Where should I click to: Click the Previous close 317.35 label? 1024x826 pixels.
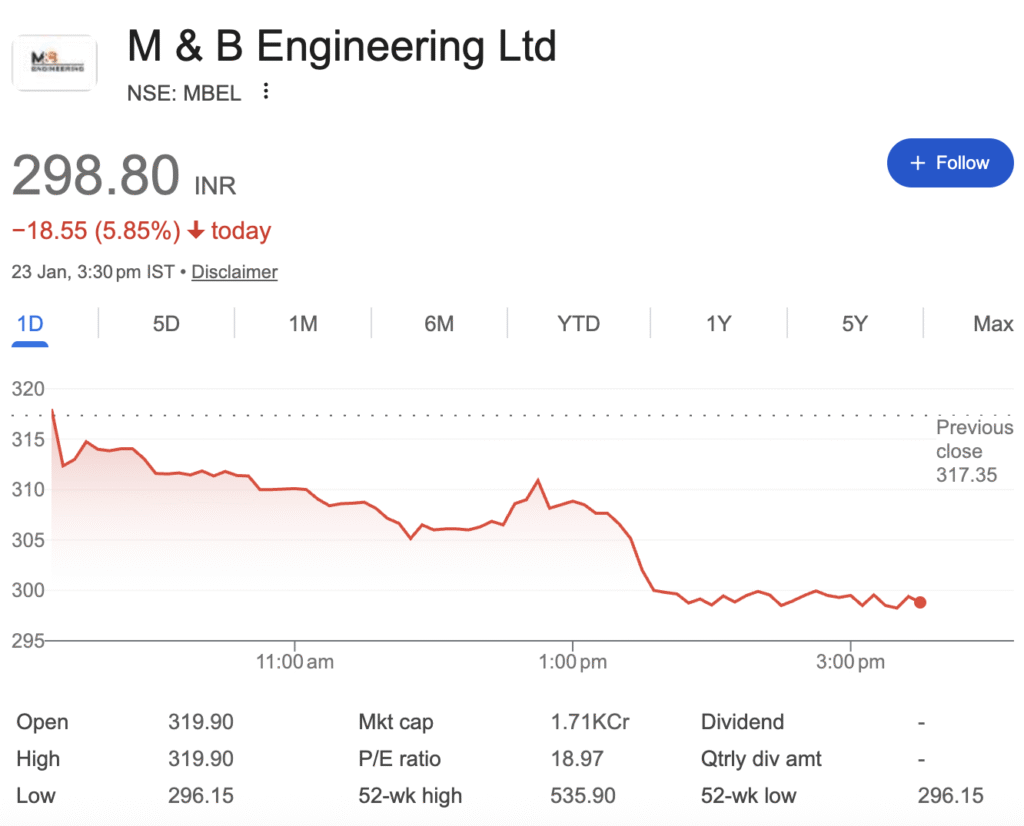973,451
